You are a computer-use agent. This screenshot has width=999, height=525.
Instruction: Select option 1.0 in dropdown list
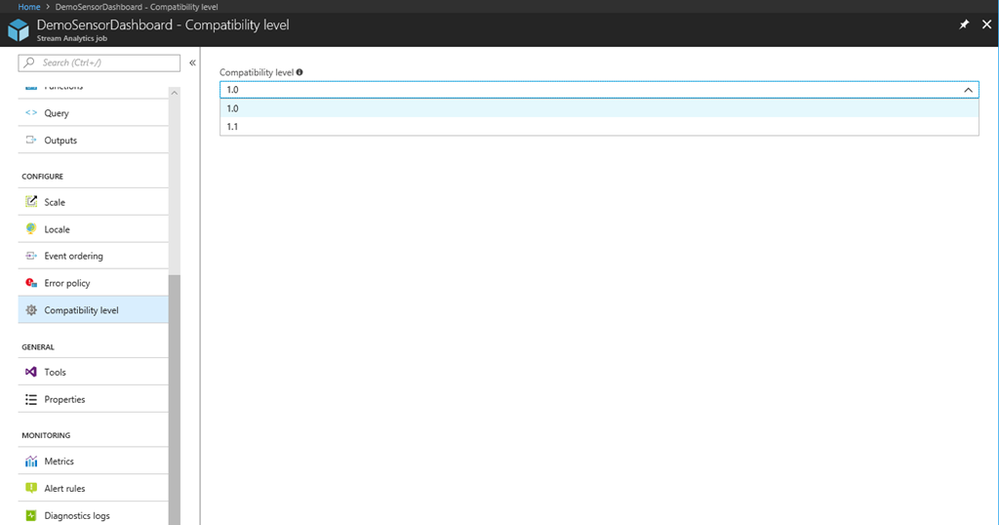[599, 108]
